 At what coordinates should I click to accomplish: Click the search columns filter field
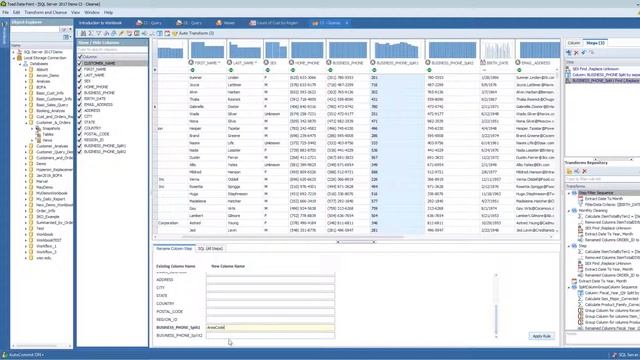click(112, 49)
